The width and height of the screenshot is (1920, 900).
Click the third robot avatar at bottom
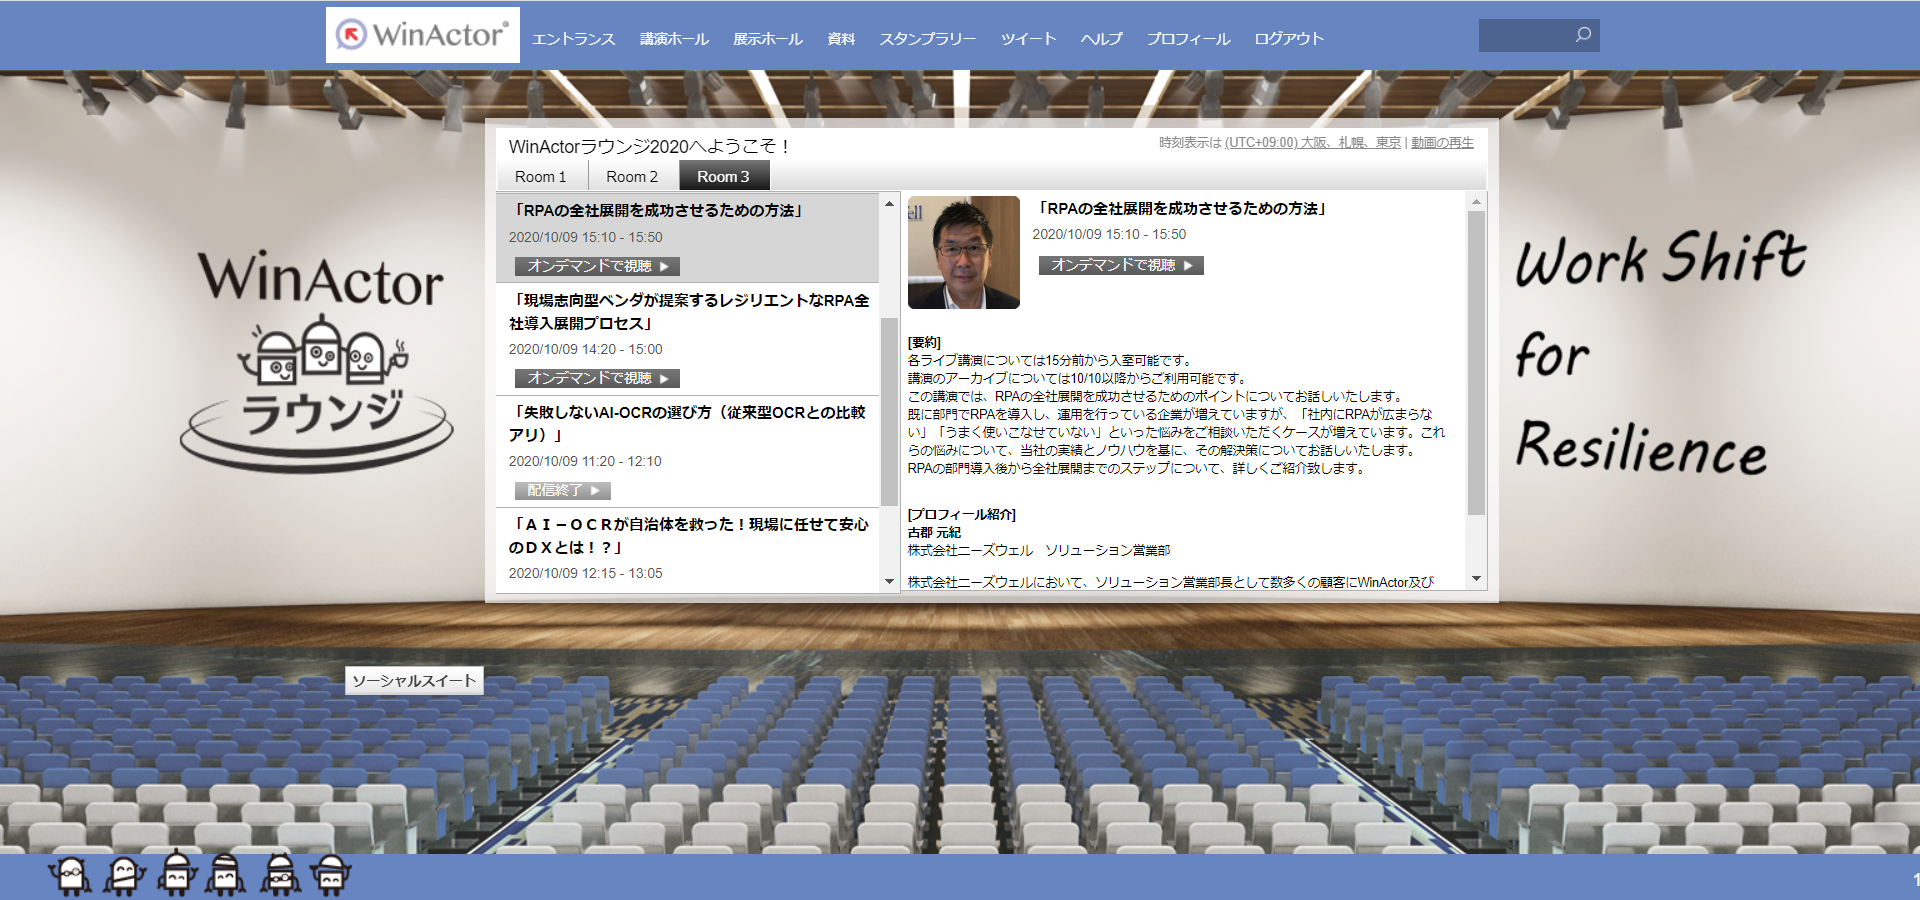pos(177,872)
